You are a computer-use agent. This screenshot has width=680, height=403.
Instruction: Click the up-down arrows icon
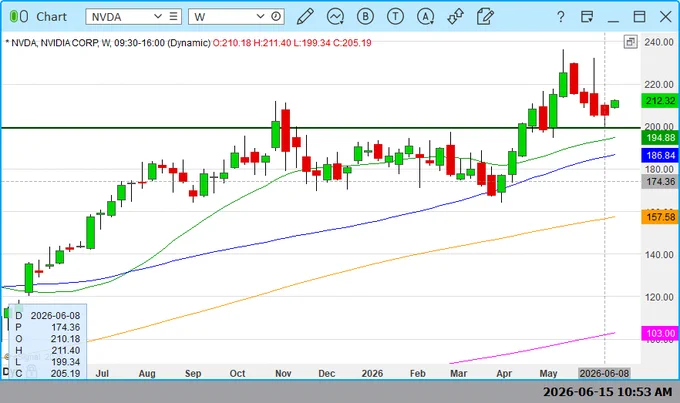(455, 17)
